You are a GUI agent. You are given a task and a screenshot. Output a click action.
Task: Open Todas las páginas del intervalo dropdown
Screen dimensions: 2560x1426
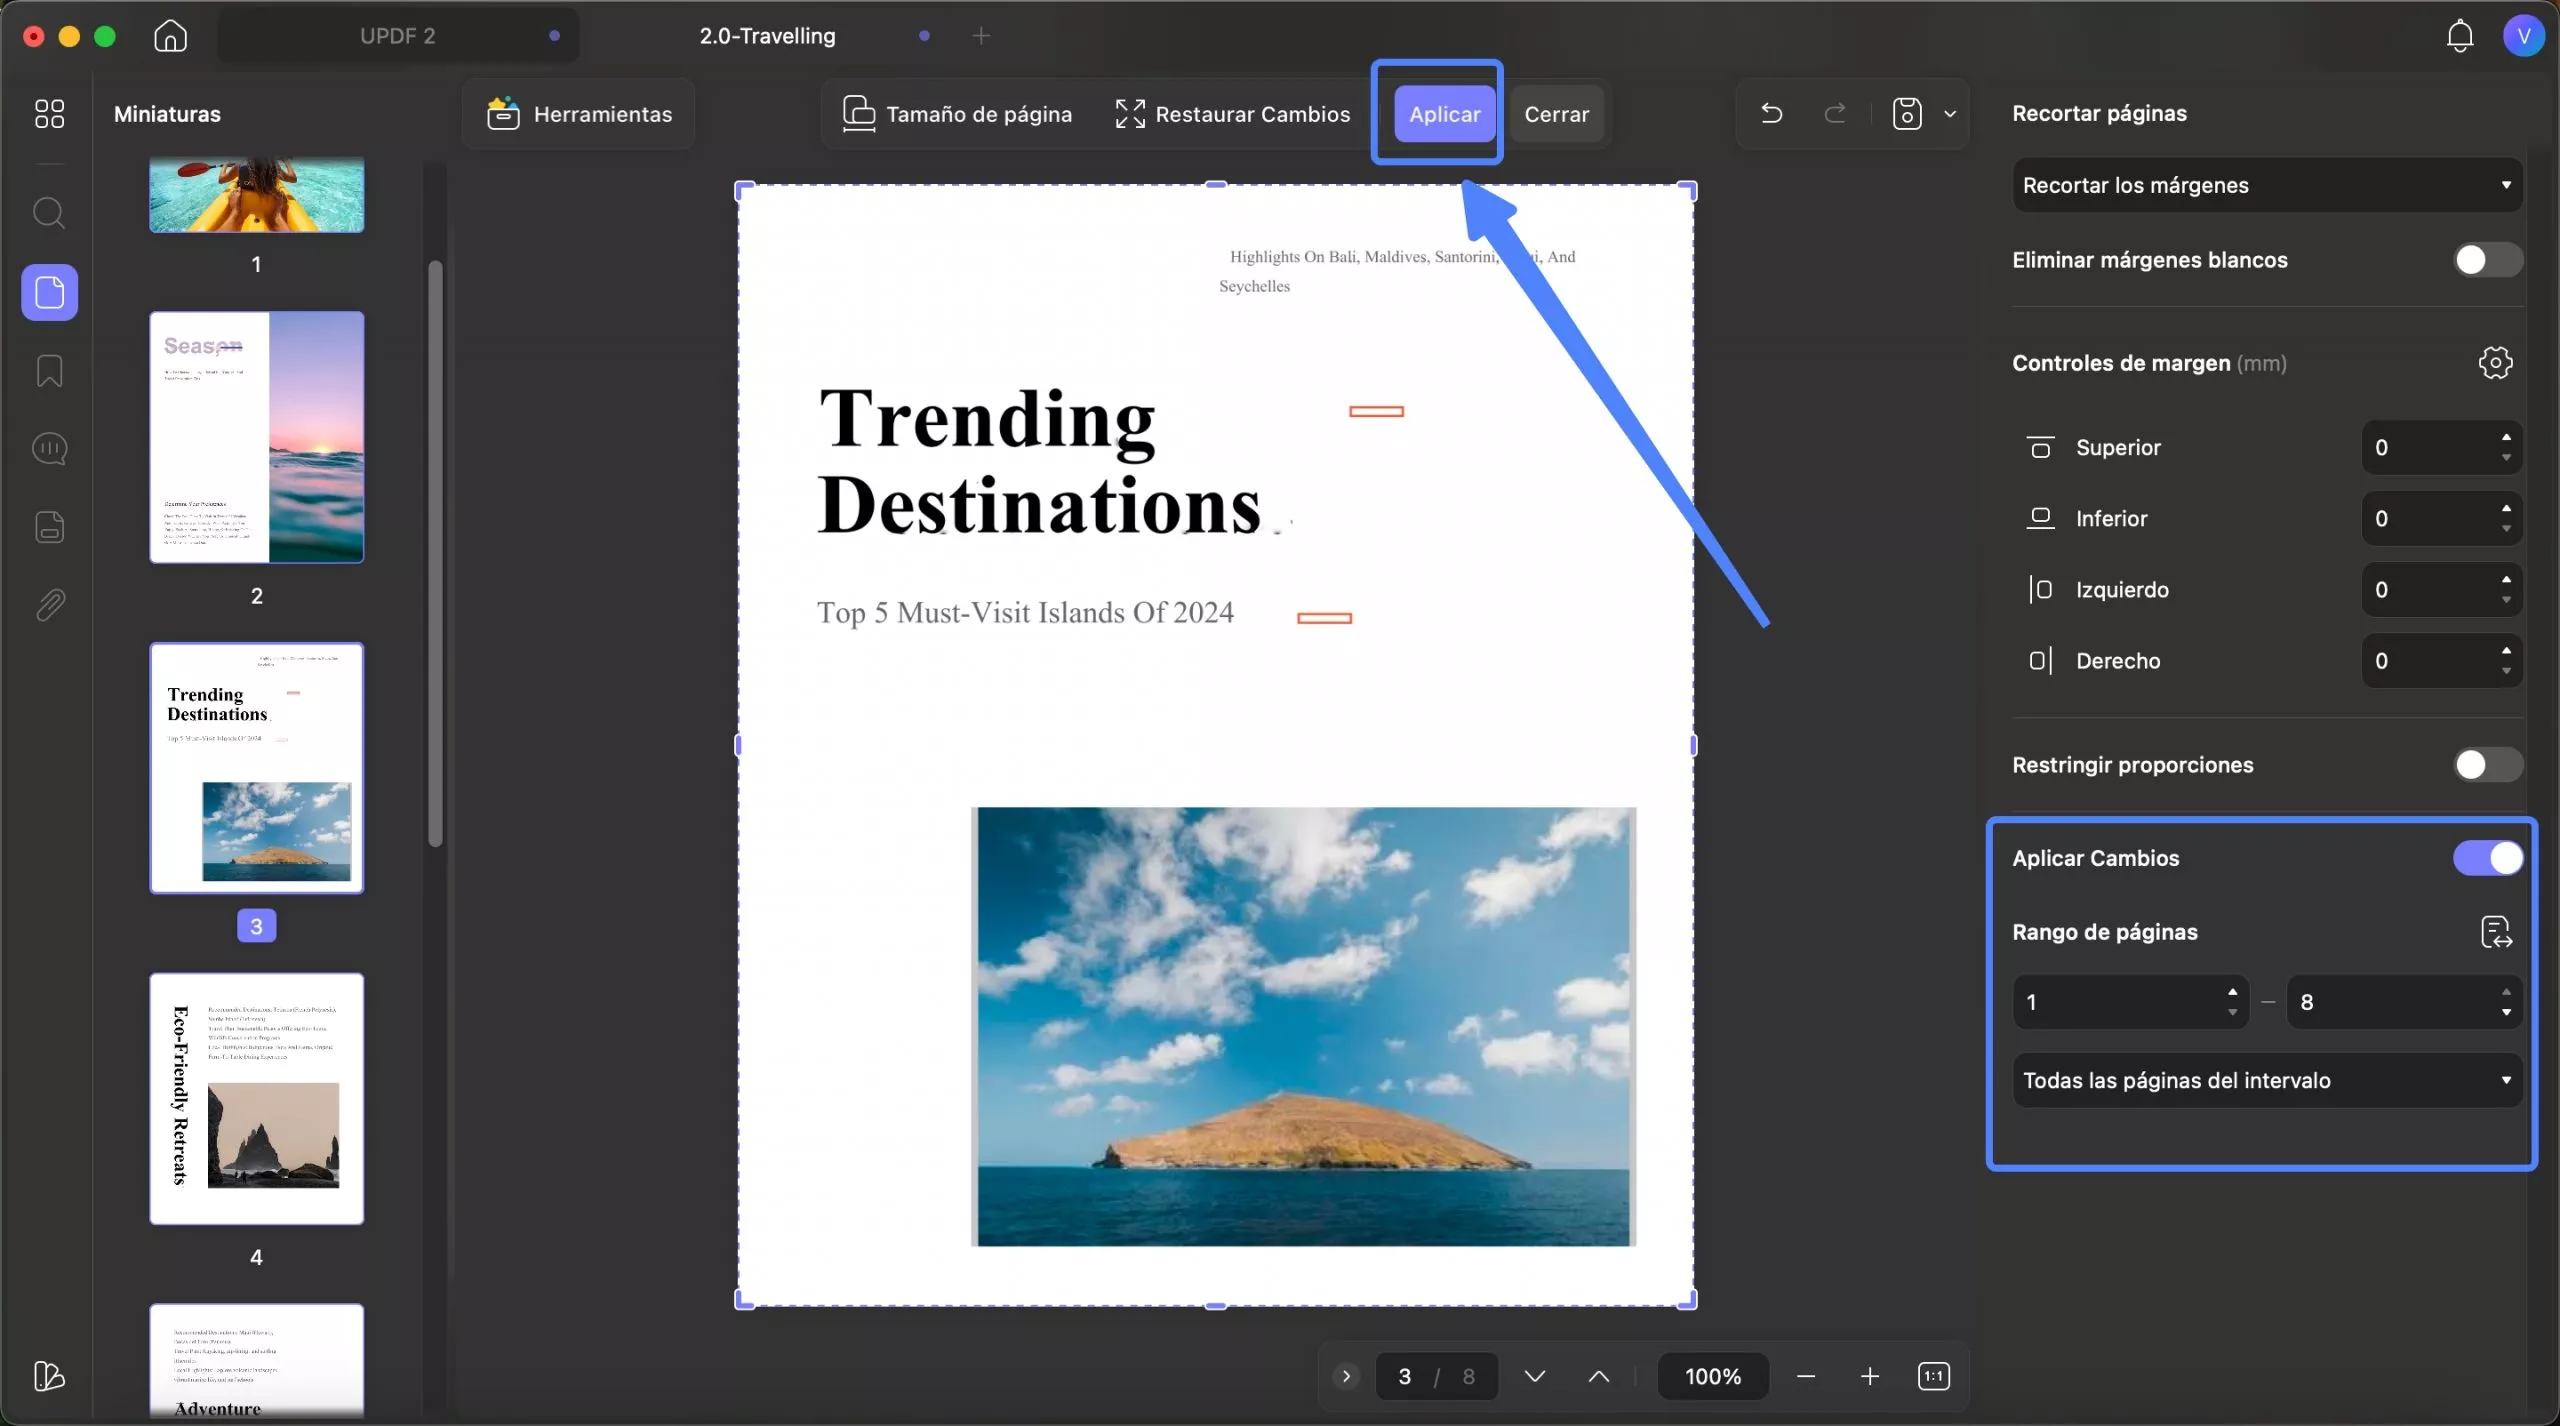coord(2266,1080)
